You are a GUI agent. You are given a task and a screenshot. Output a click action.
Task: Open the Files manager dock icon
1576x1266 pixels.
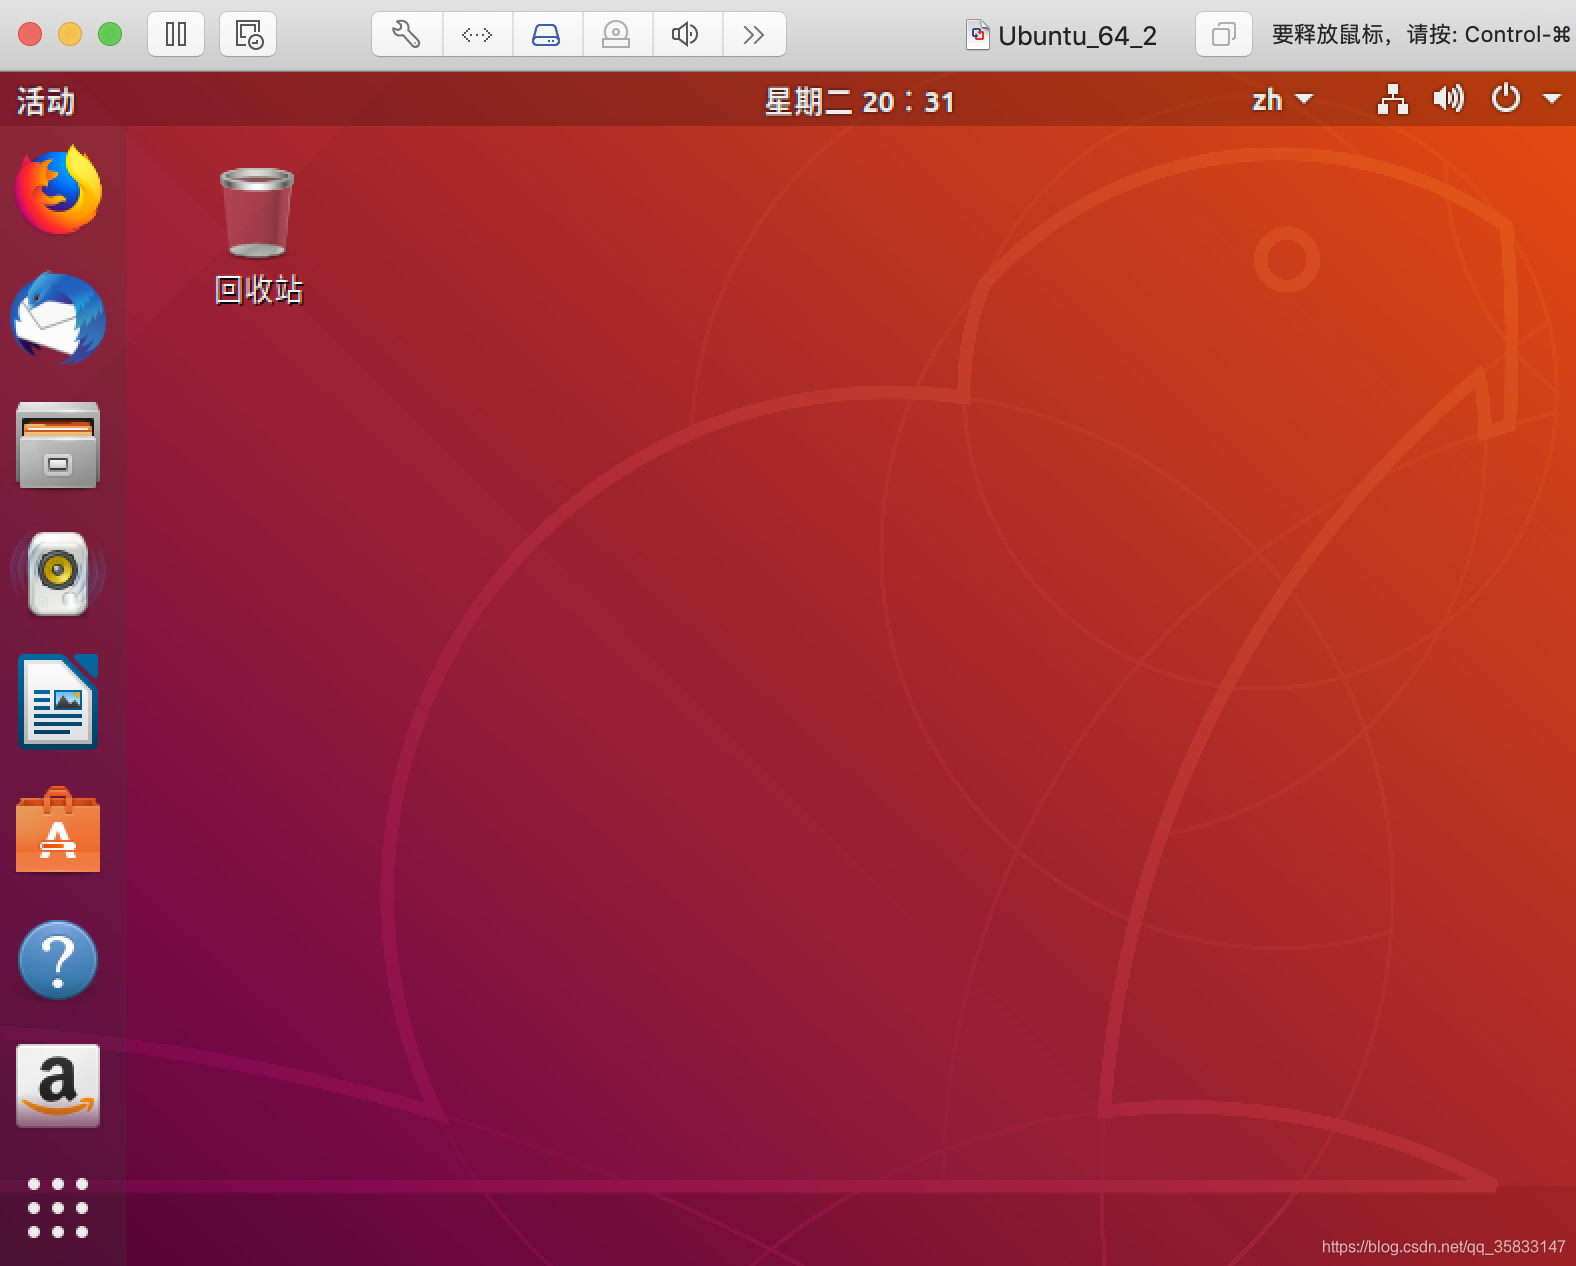click(58, 445)
